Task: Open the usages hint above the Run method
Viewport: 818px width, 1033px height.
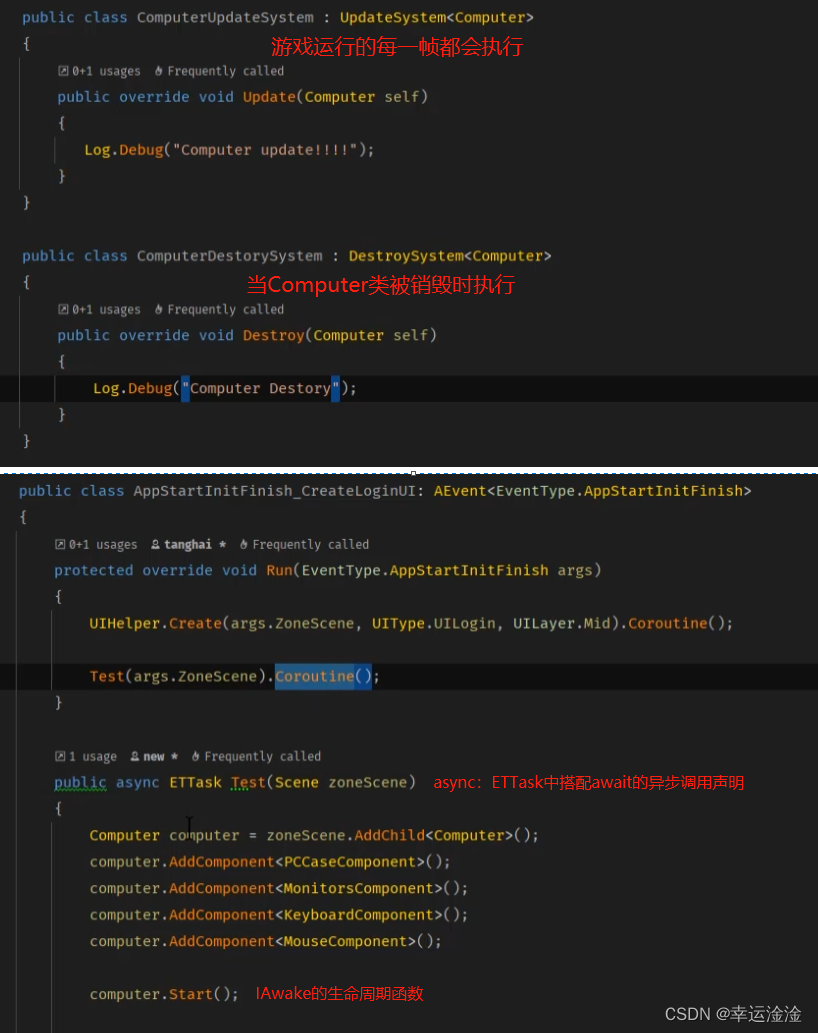Action: click(x=96, y=545)
